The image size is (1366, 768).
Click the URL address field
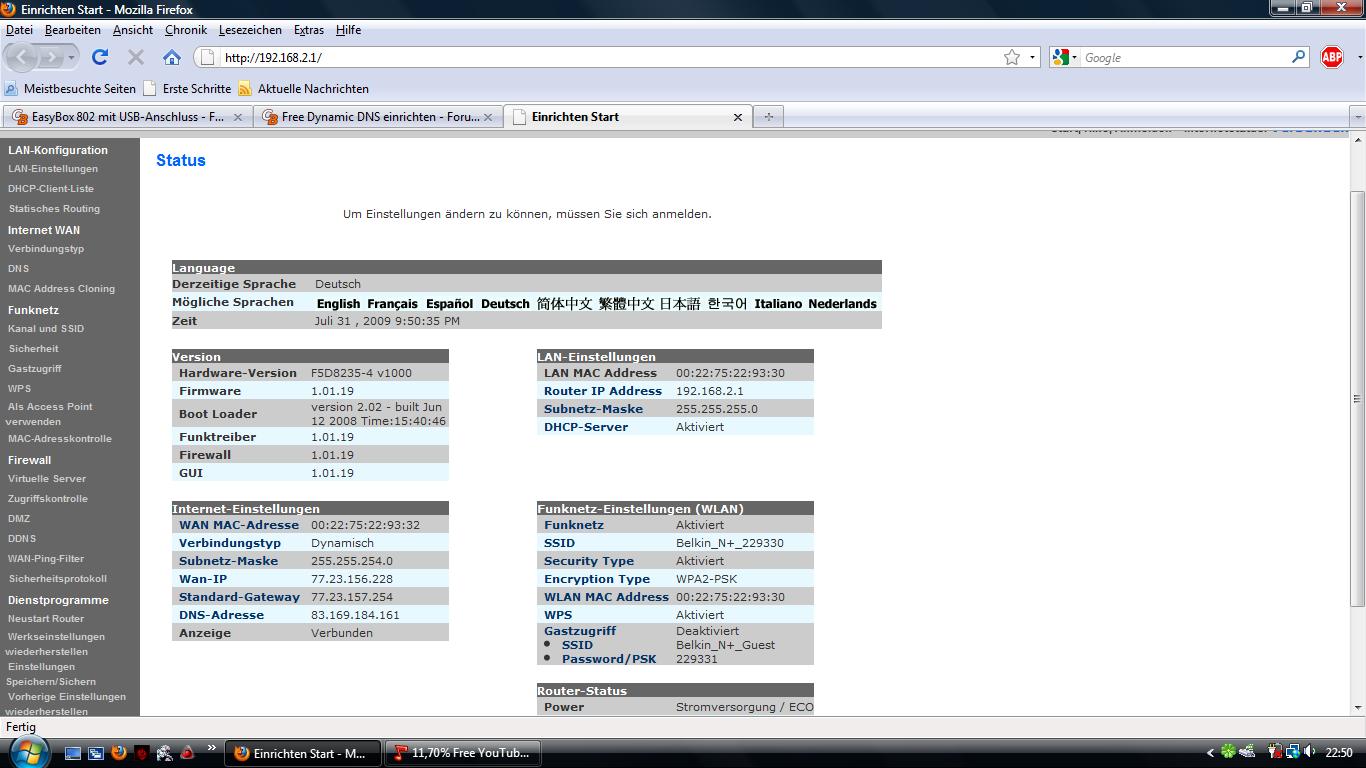610,58
